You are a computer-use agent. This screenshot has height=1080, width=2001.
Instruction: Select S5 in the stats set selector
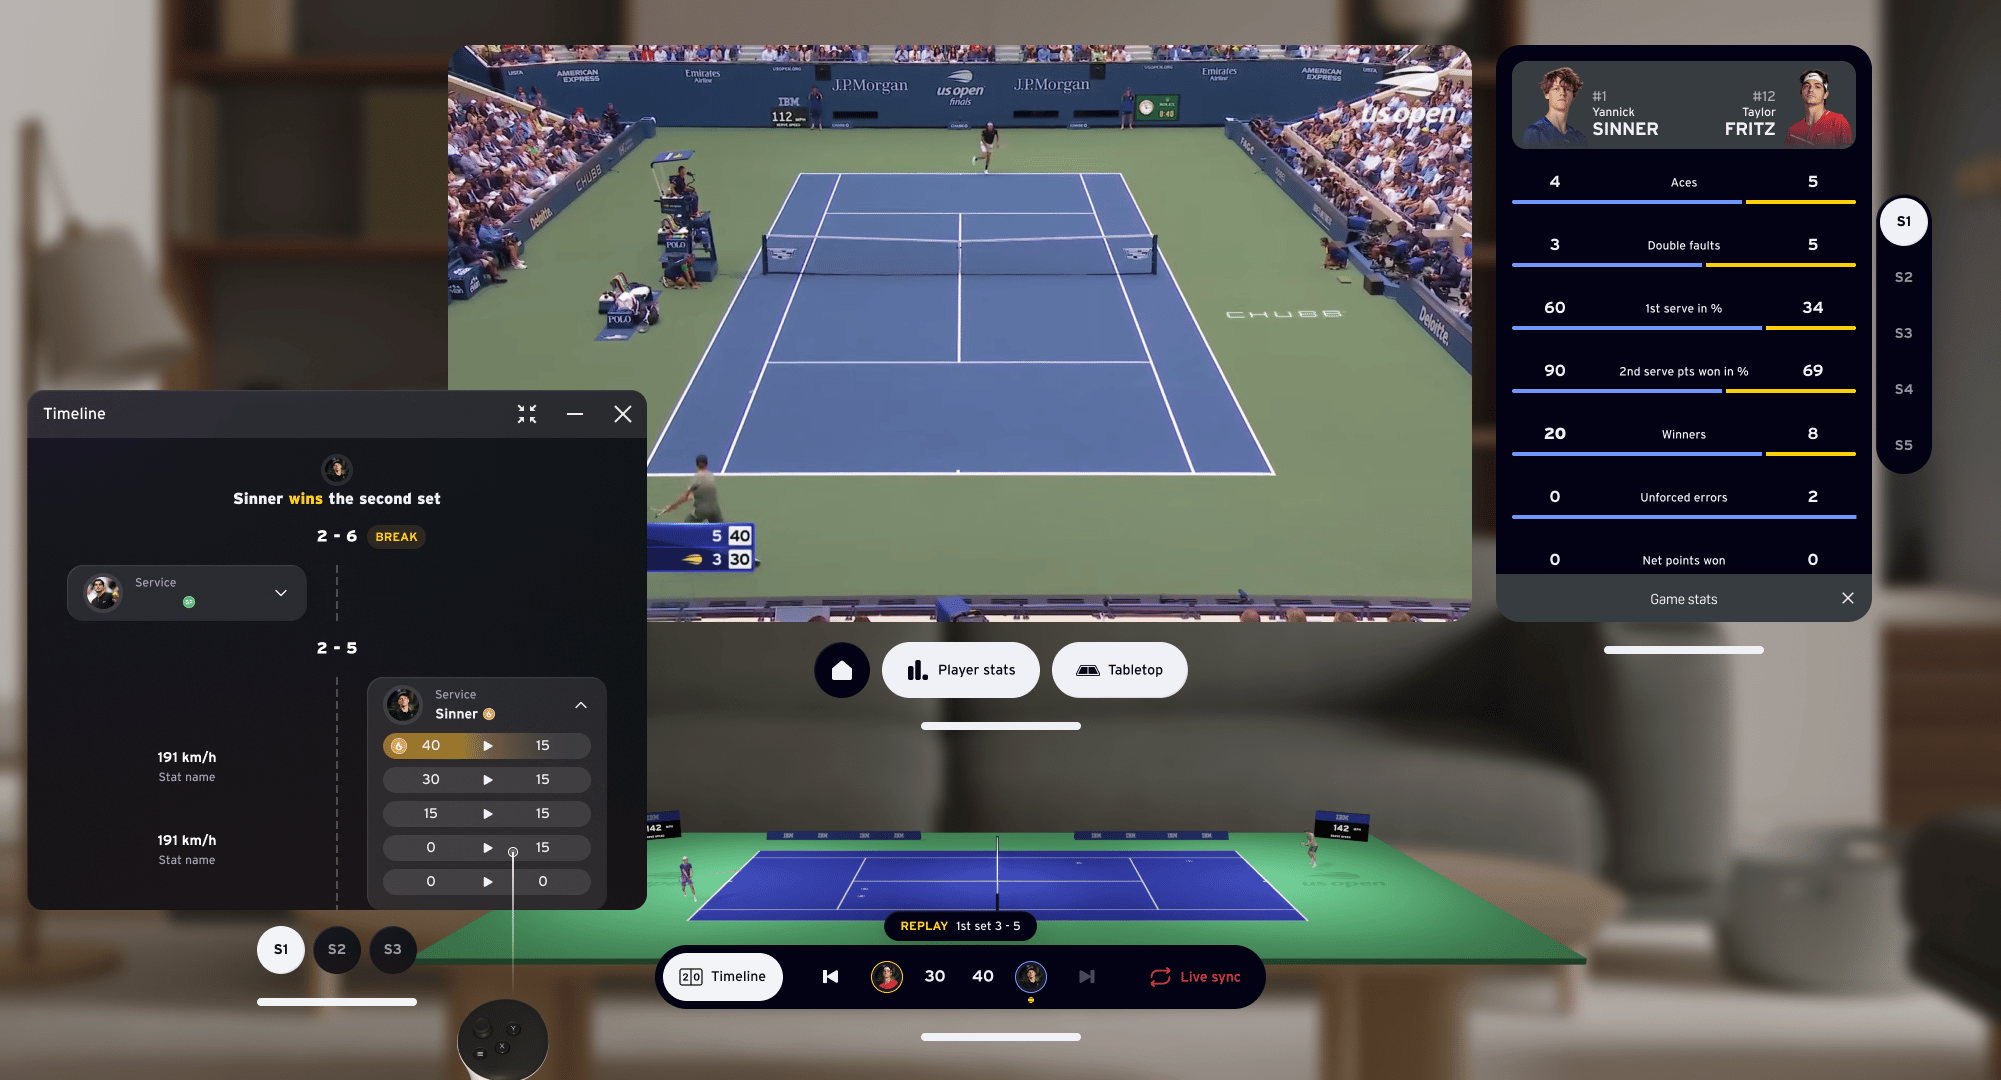click(1903, 445)
